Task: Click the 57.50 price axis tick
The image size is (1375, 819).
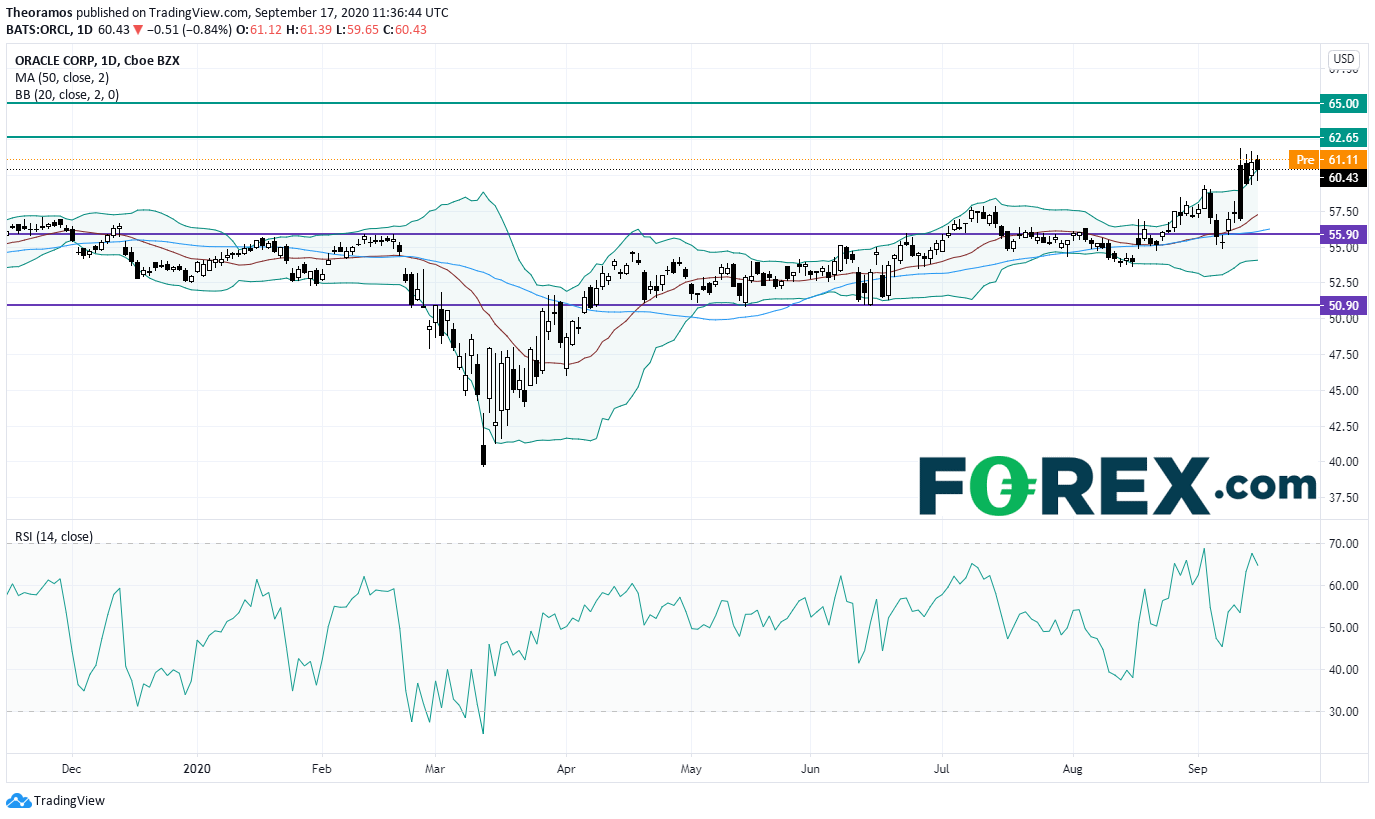Action: coord(1344,212)
